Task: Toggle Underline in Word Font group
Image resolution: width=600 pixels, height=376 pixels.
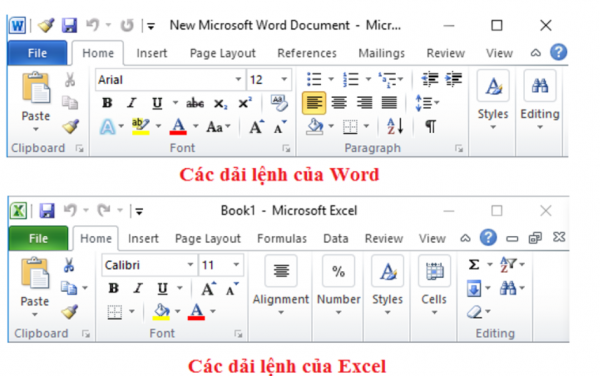Action: tap(157, 103)
